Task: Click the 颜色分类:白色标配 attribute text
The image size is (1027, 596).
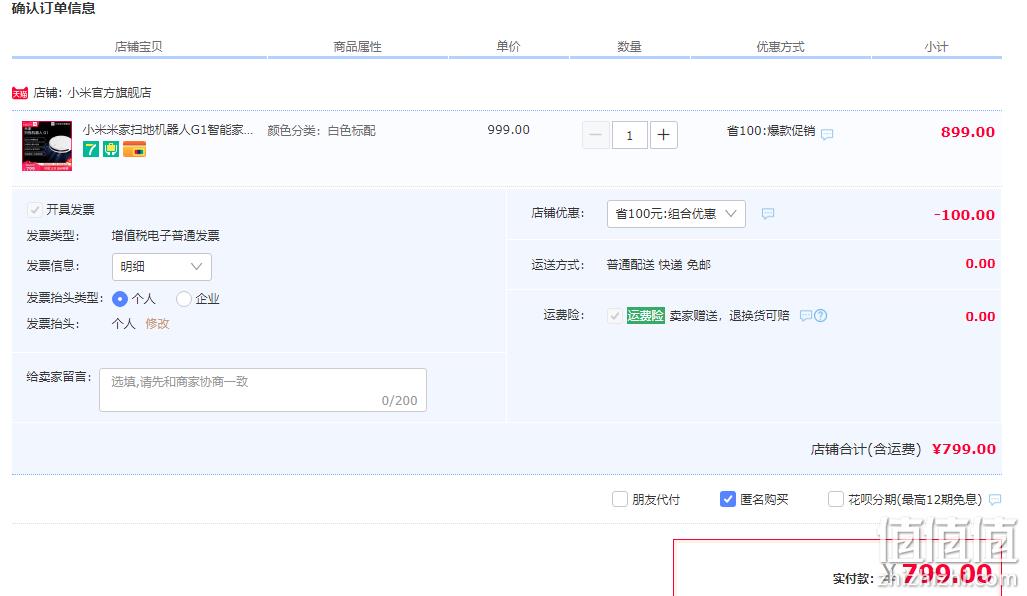Action: [x=322, y=130]
